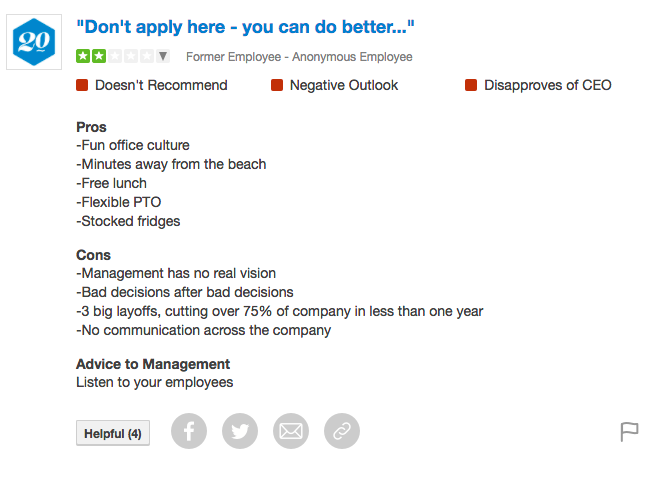
Task: Click the Disapproves of CEO label
Action: point(548,85)
